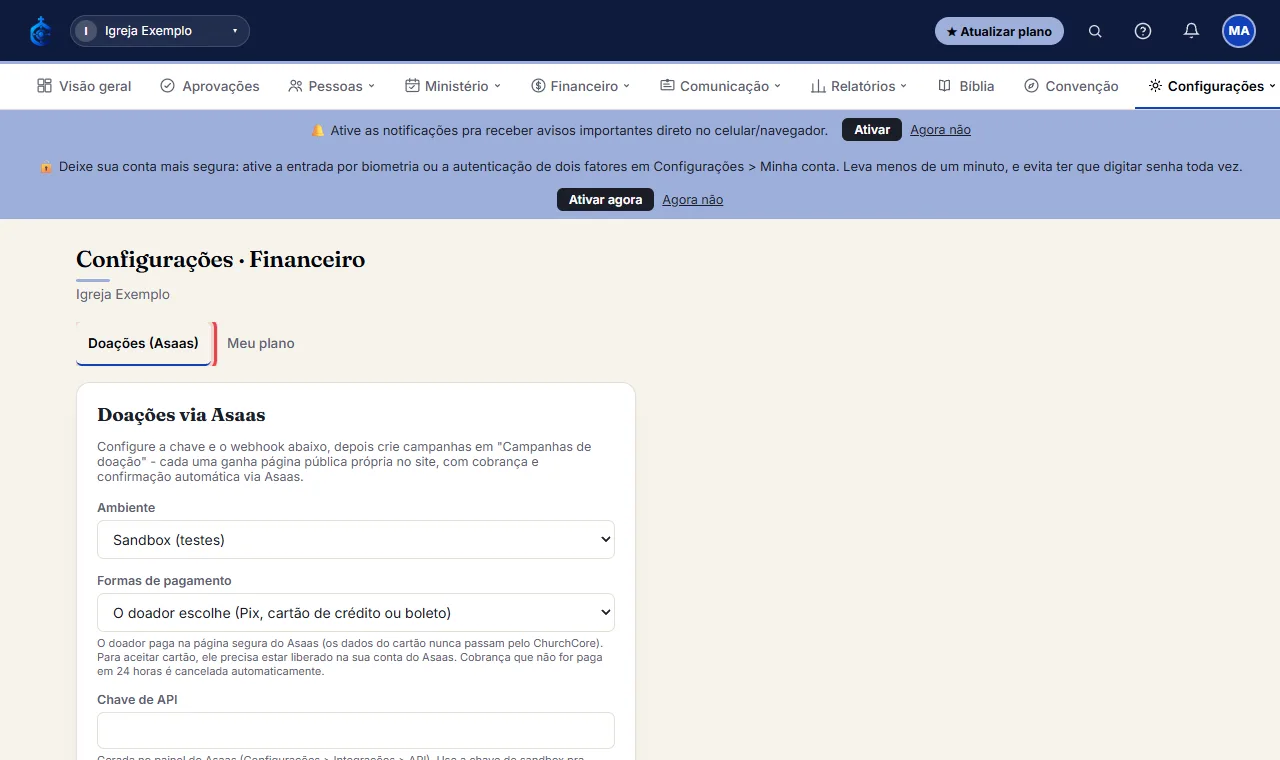This screenshot has height=760, width=1280.
Task: Open the Bíblia menu item
Action: (x=966, y=86)
